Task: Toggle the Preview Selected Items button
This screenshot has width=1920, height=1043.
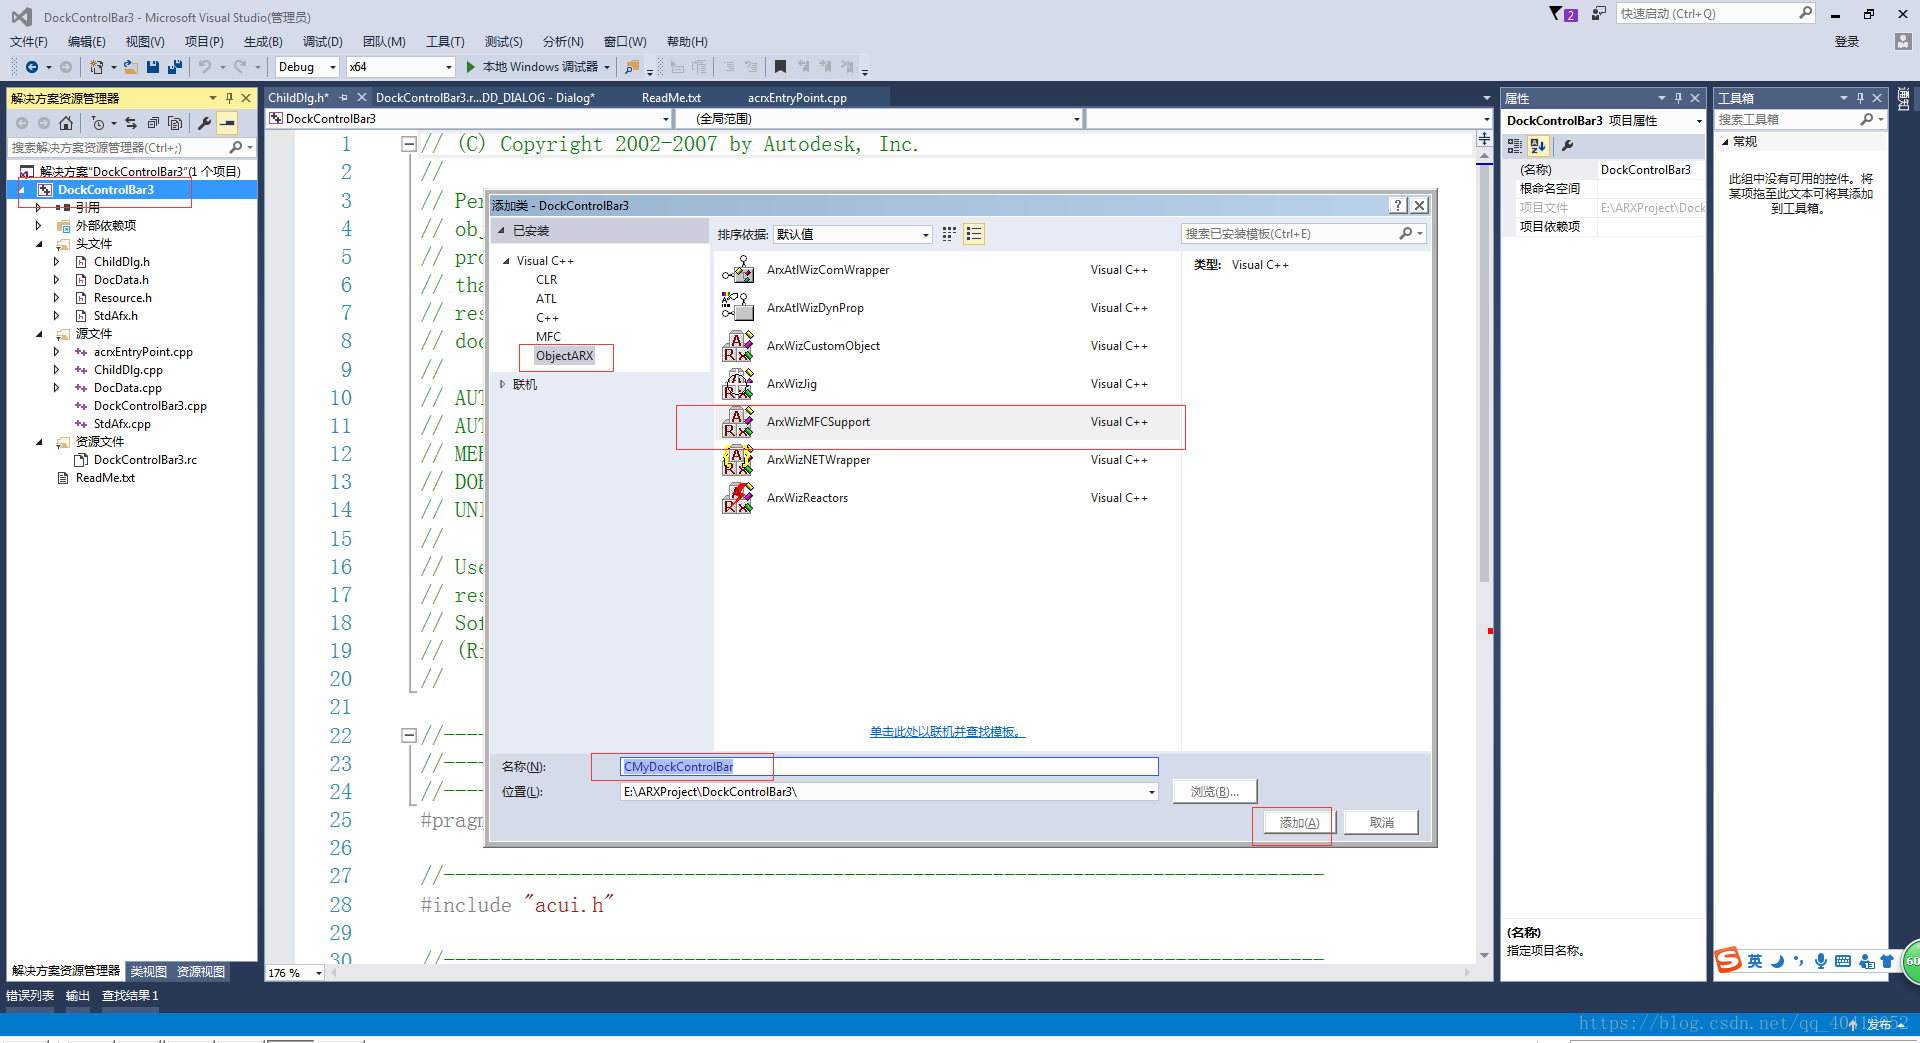Action: pyautogui.click(x=227, y=123)
